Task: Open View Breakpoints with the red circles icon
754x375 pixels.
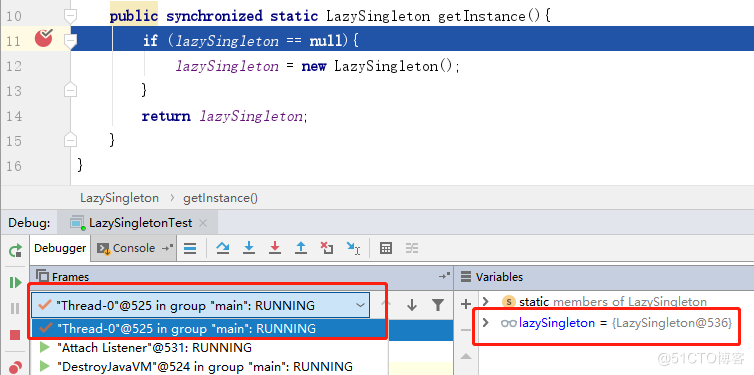Action: pos(16,367)
